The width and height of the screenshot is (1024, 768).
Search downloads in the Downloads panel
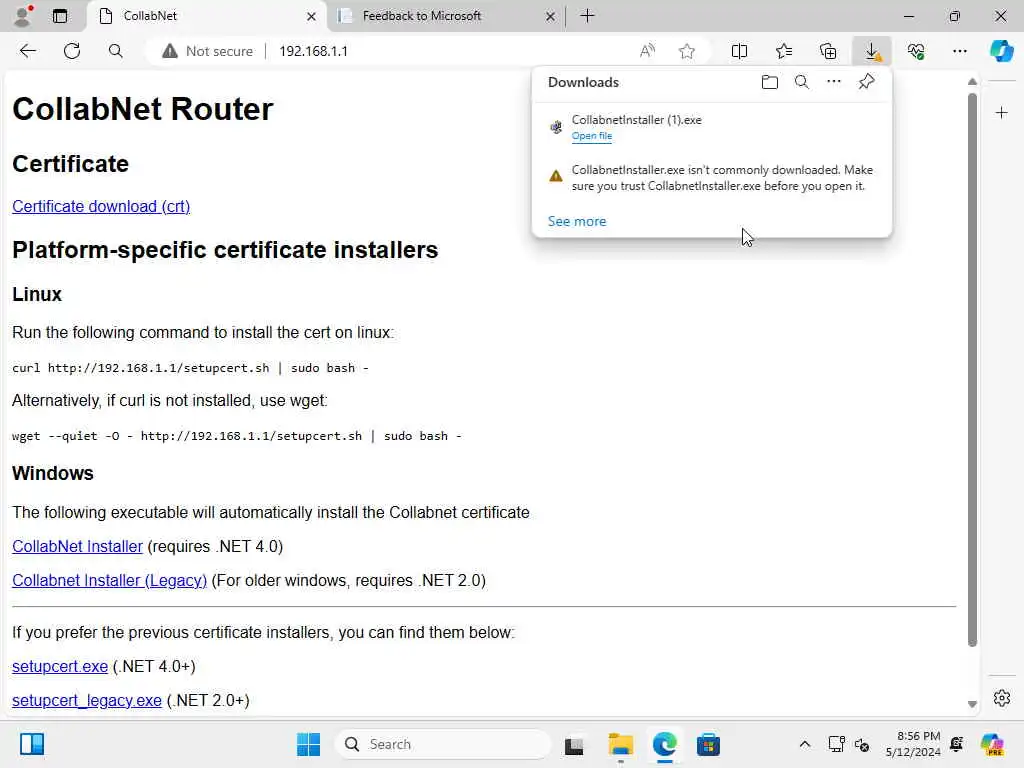point(802,82)
